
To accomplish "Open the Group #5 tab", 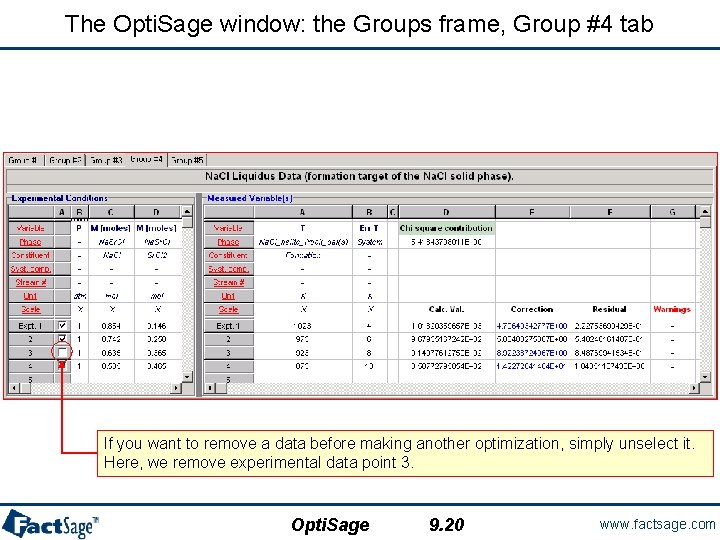I will pos(187,160).
